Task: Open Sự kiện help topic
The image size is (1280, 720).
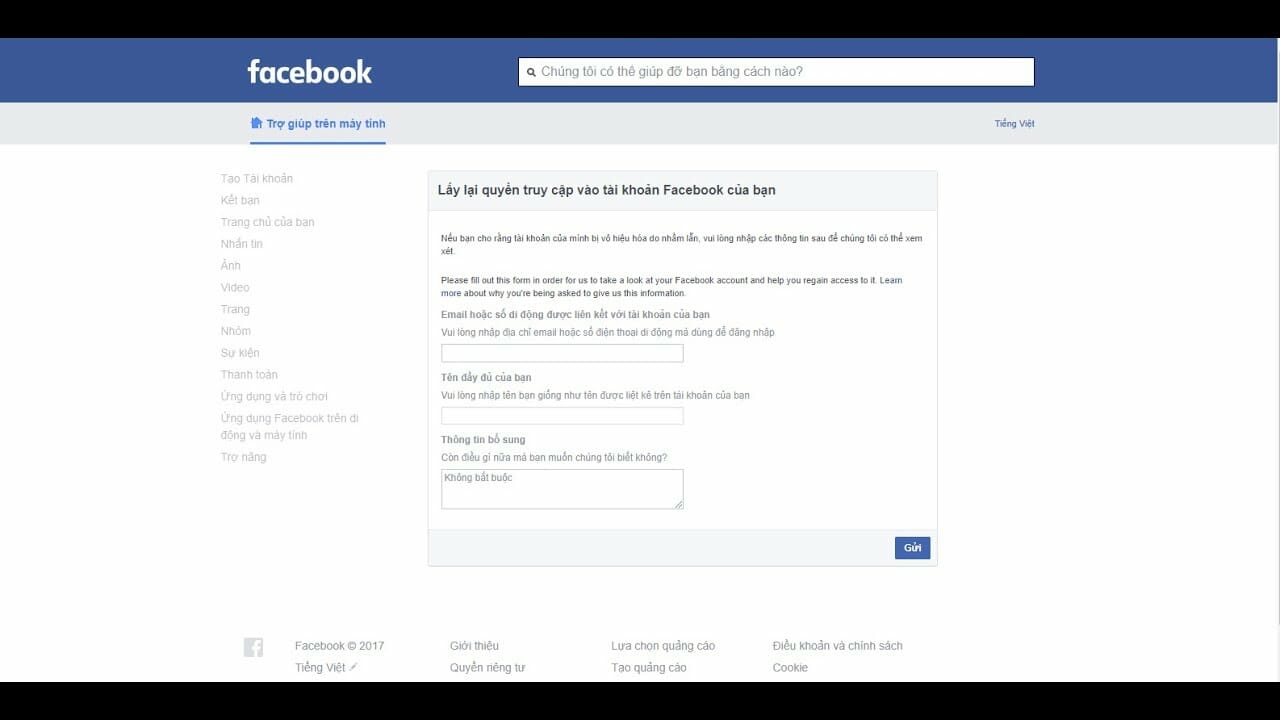Action: coord(240,353)
